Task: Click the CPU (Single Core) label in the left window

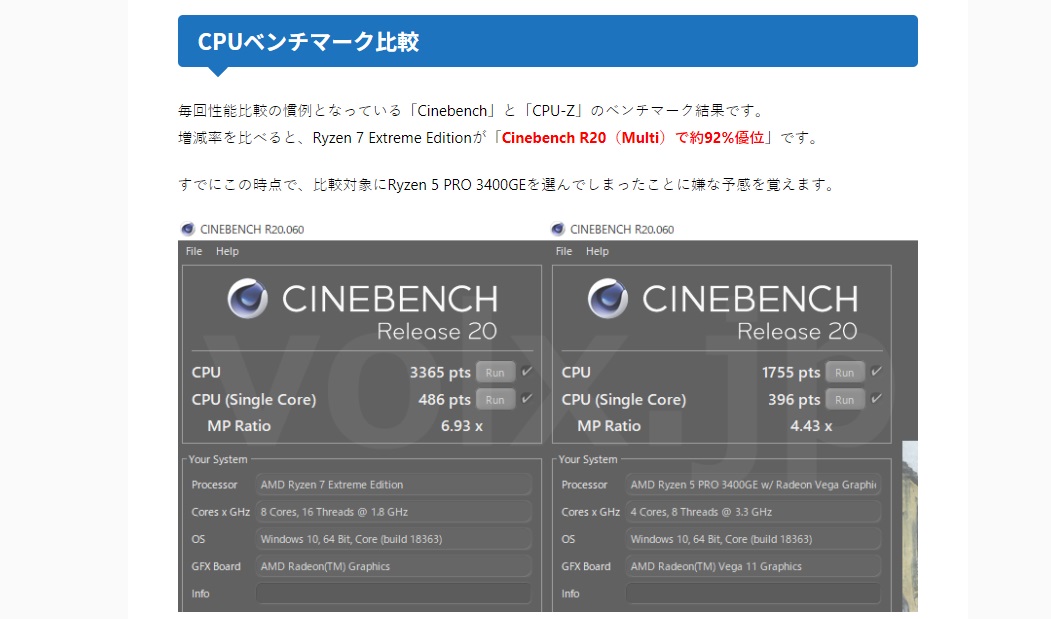Action: [x=253, y=400]
